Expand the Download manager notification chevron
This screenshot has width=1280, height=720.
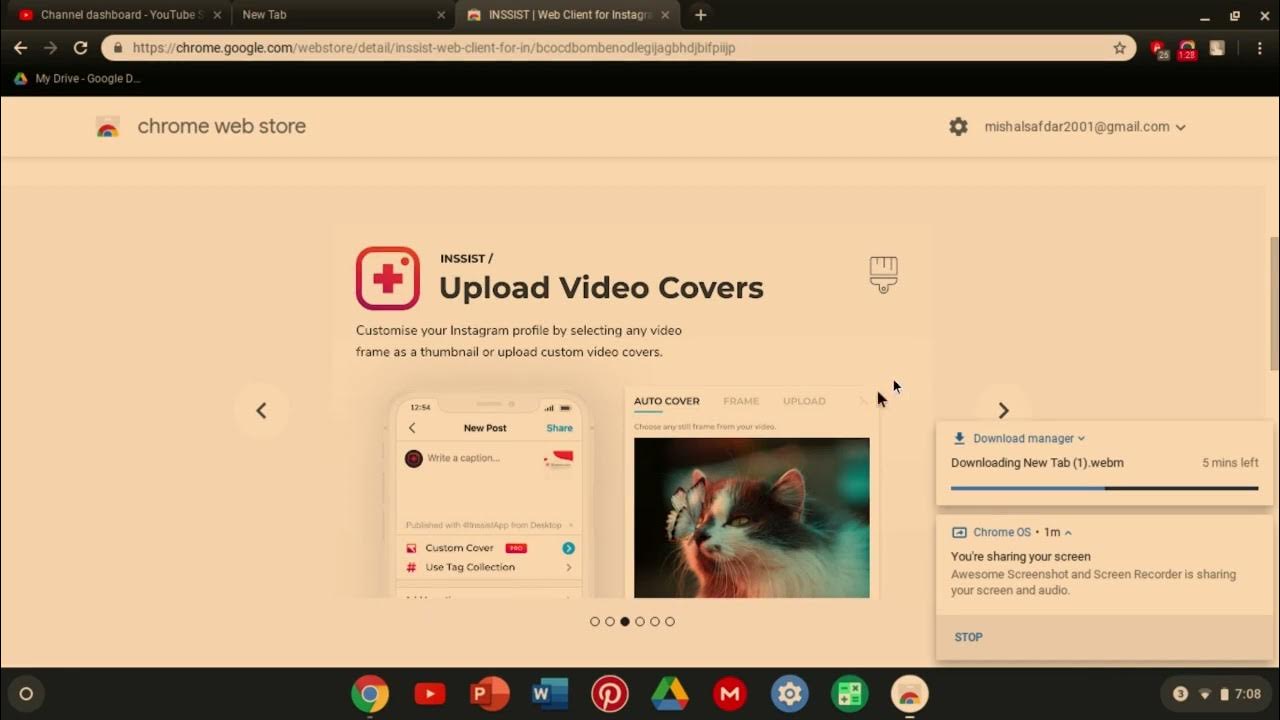(x=1081, y=438)
